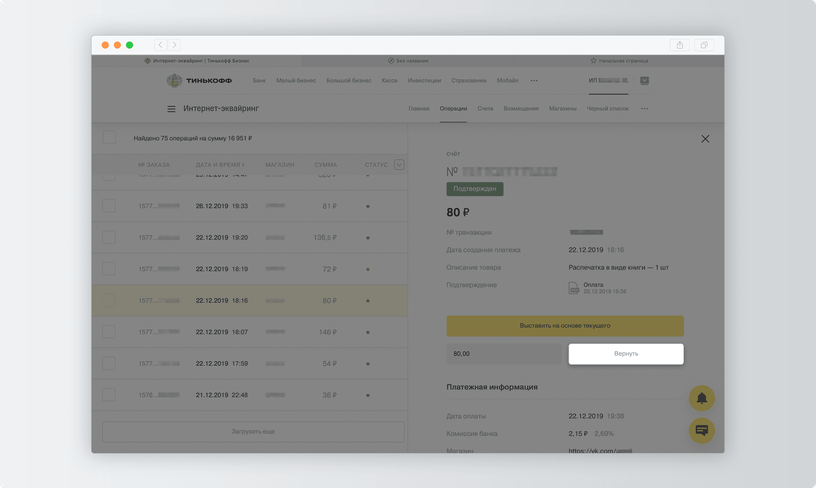Switch to the Черный список tab
This screenshot has width=816, height=488.
point(607,109)
